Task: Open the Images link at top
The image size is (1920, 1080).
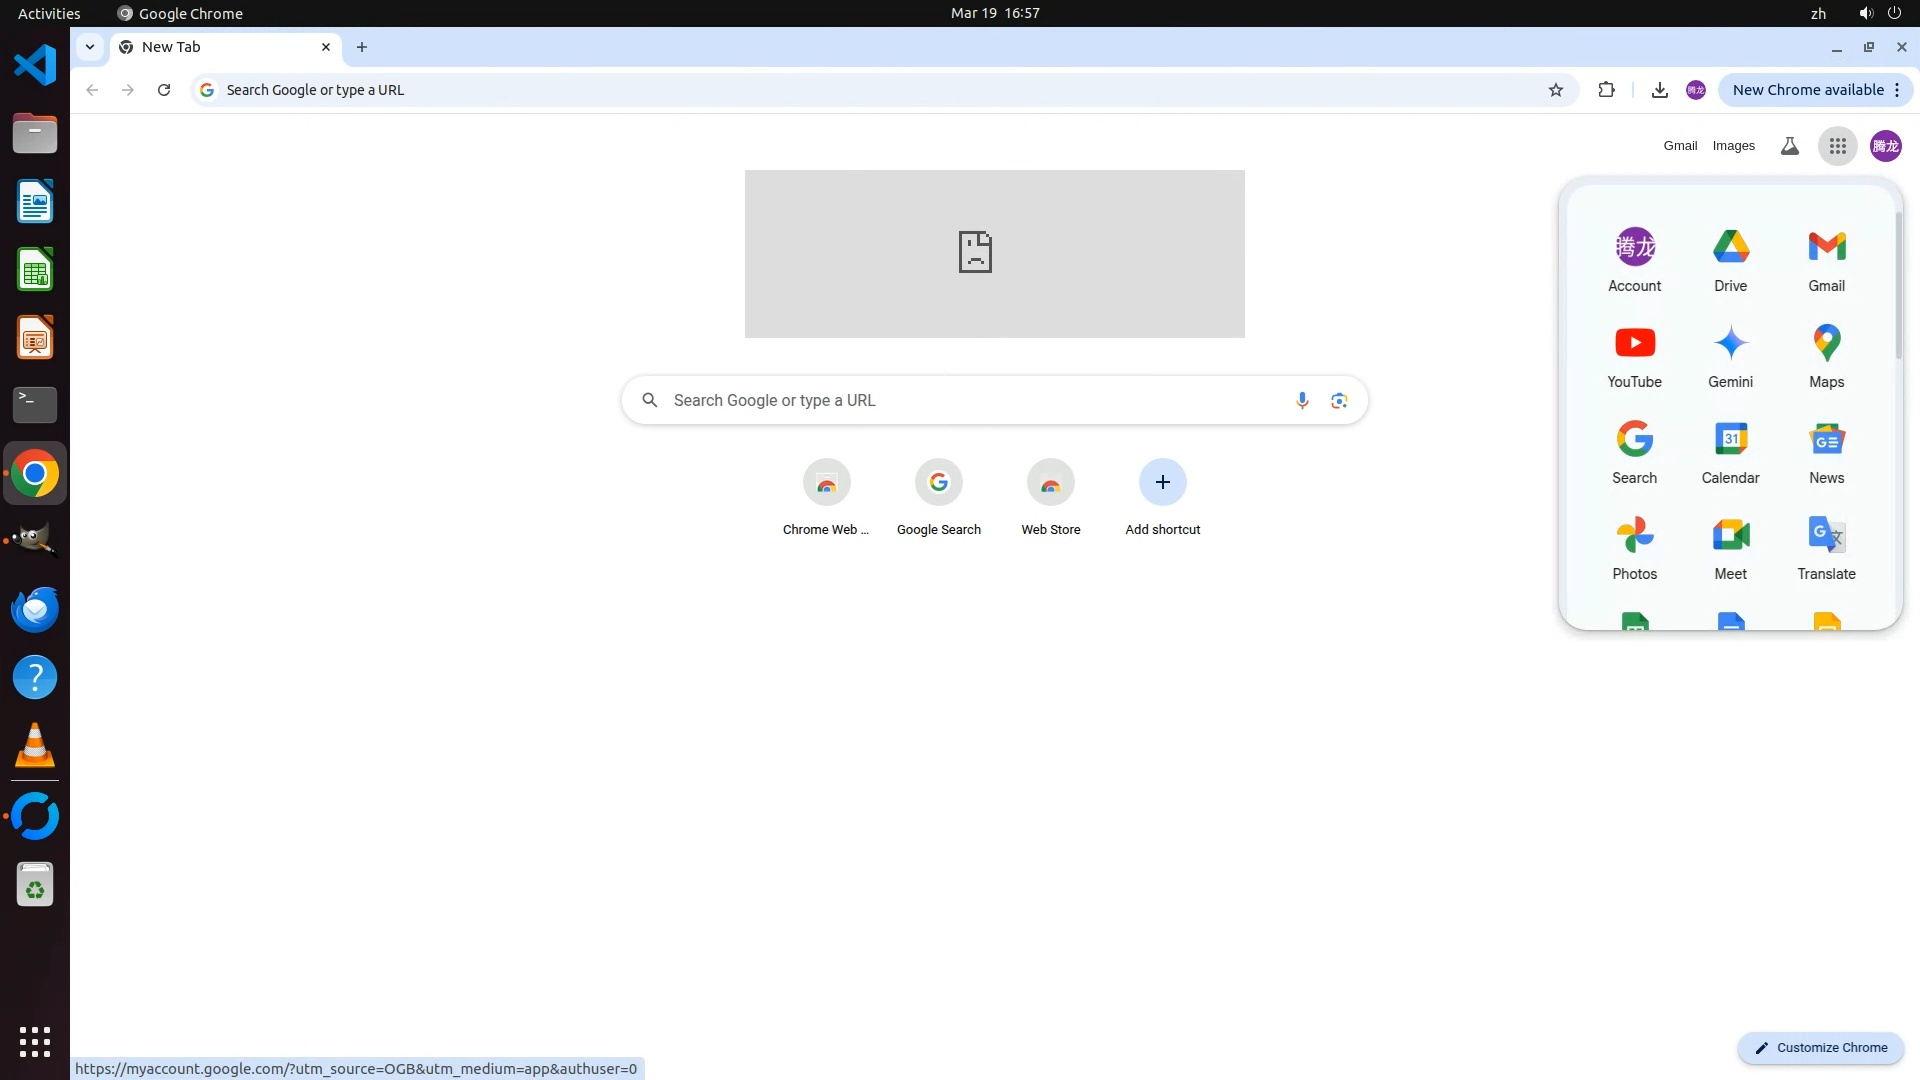Action: click(x=1733, y=146)
